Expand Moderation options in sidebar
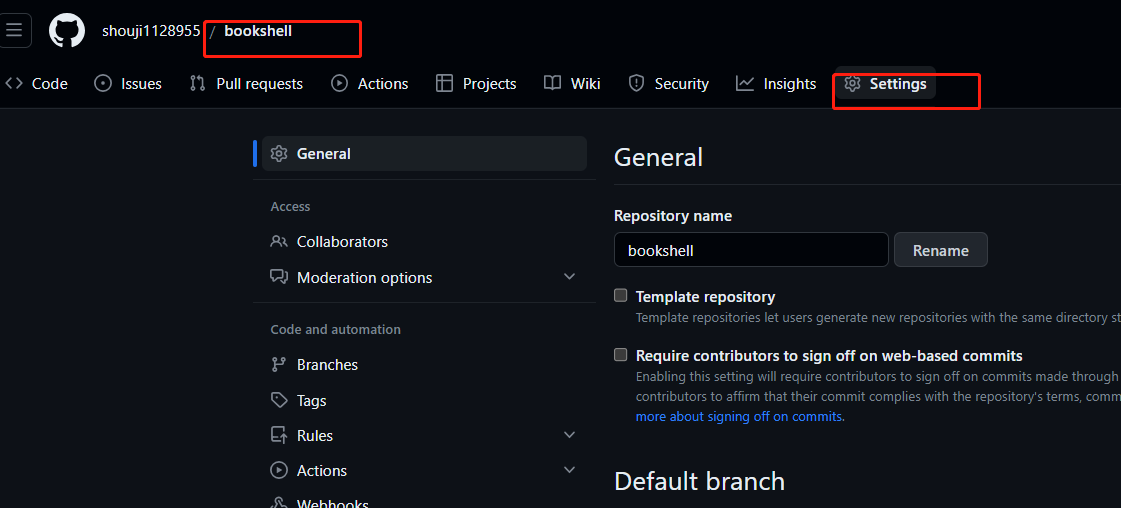This screenshot has height=508, width=1121. coord(569,277)
